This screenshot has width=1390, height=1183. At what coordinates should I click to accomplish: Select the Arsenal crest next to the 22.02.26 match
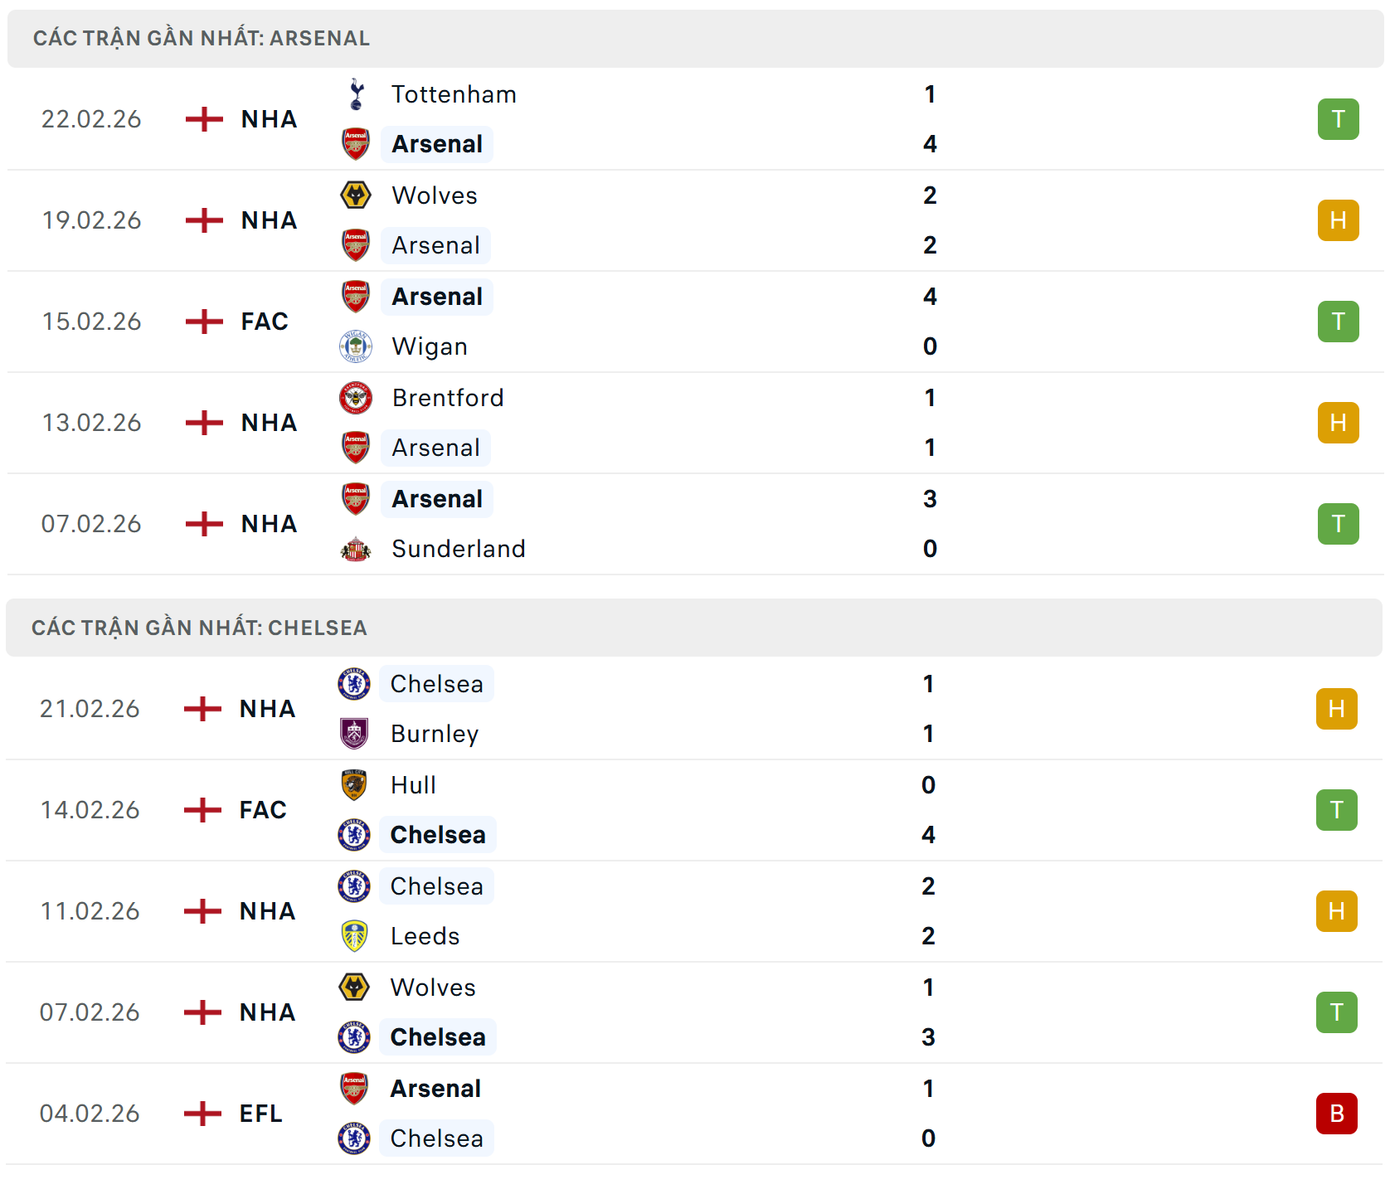pos(356,144)
